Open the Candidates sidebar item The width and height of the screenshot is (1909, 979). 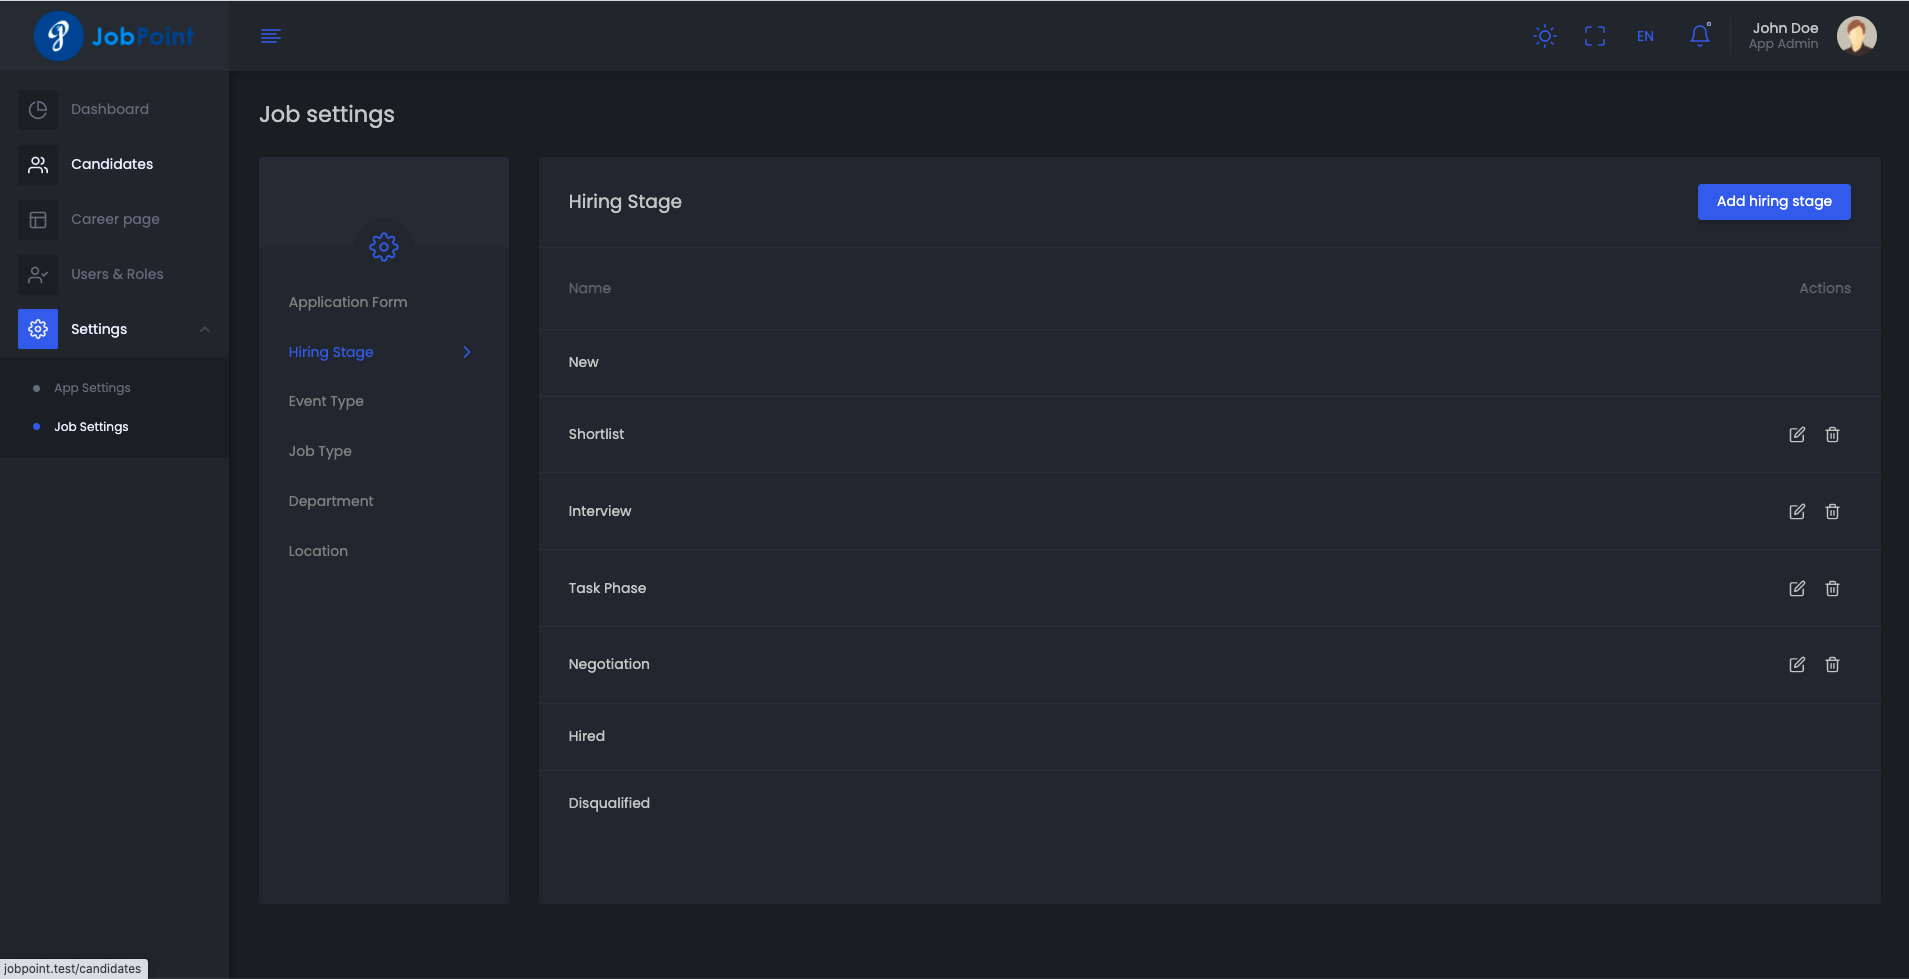(112, 164)
